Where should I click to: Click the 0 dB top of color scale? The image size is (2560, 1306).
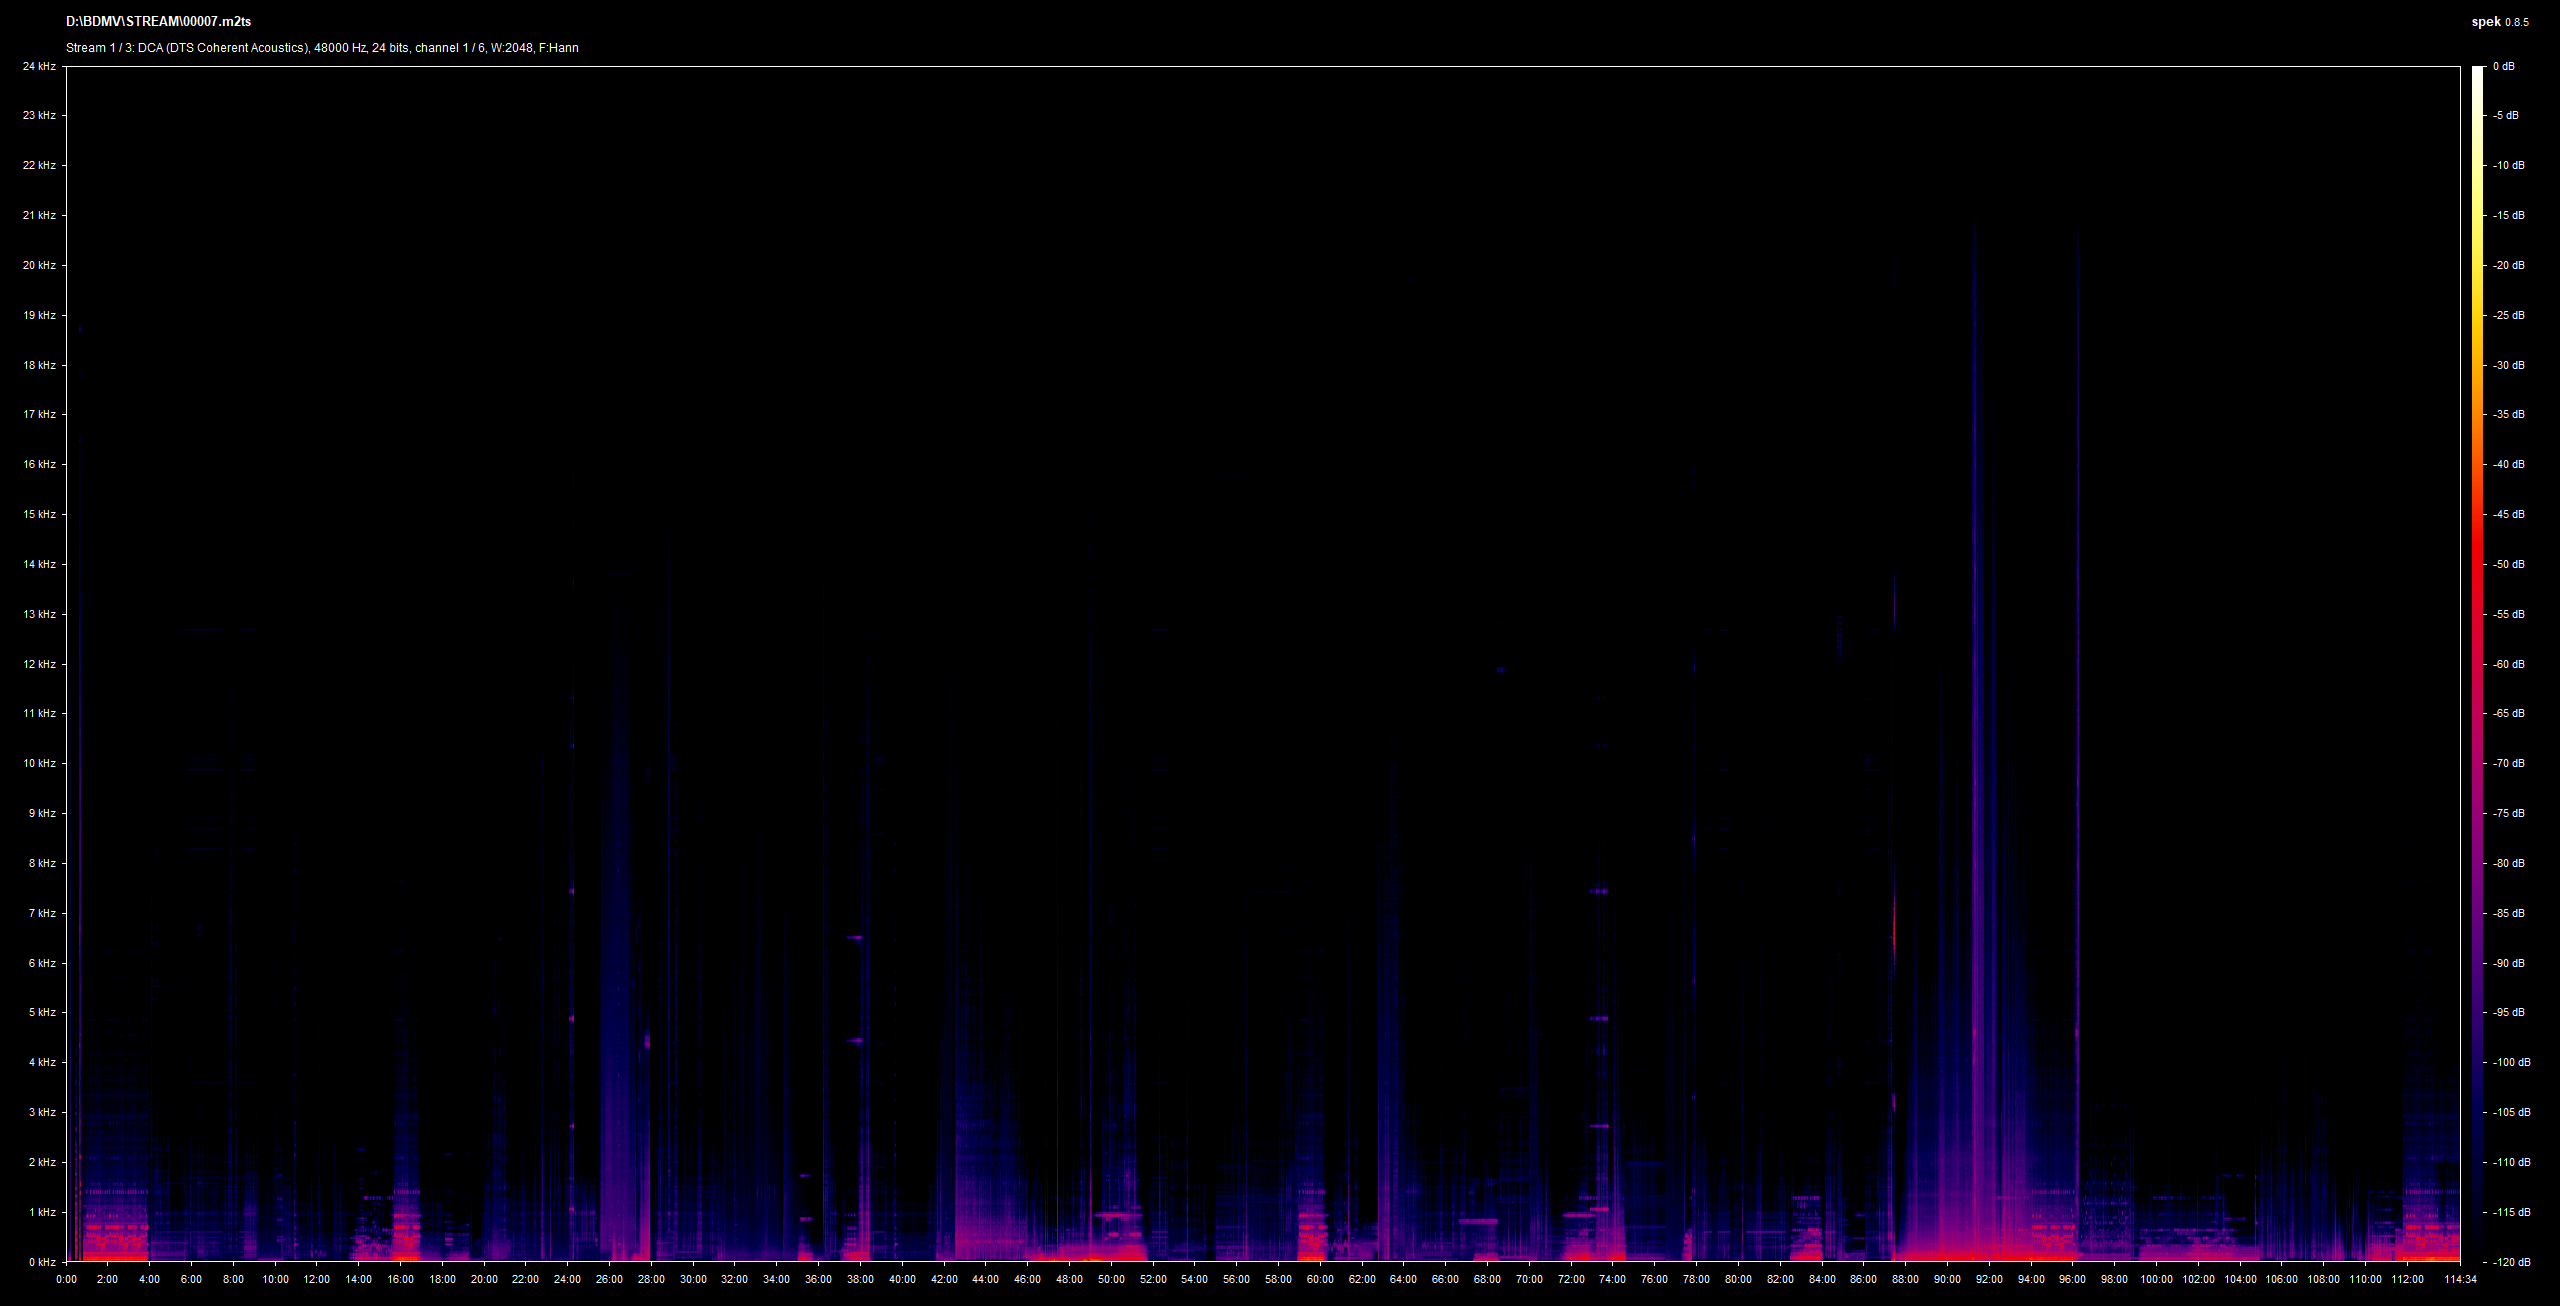tap(2503, 66)
